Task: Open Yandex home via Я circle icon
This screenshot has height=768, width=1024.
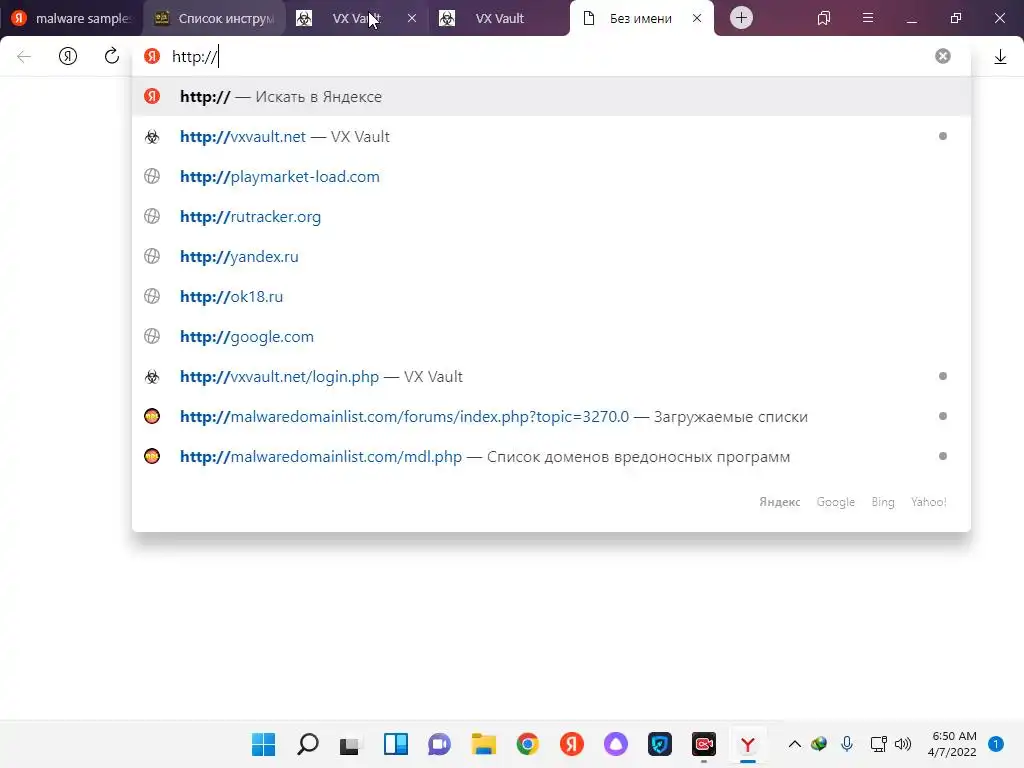Action: (x=68, y=57)
